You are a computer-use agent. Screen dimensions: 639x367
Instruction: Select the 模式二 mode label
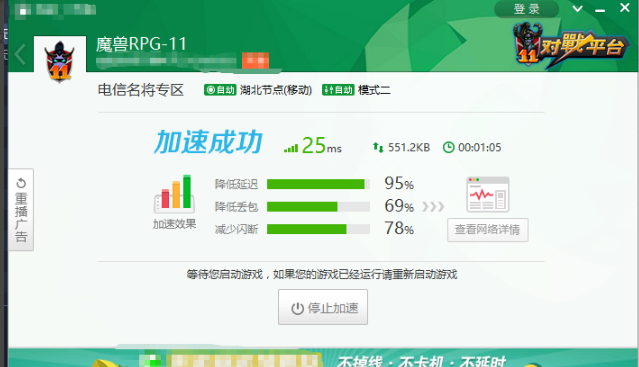(374, 90)
